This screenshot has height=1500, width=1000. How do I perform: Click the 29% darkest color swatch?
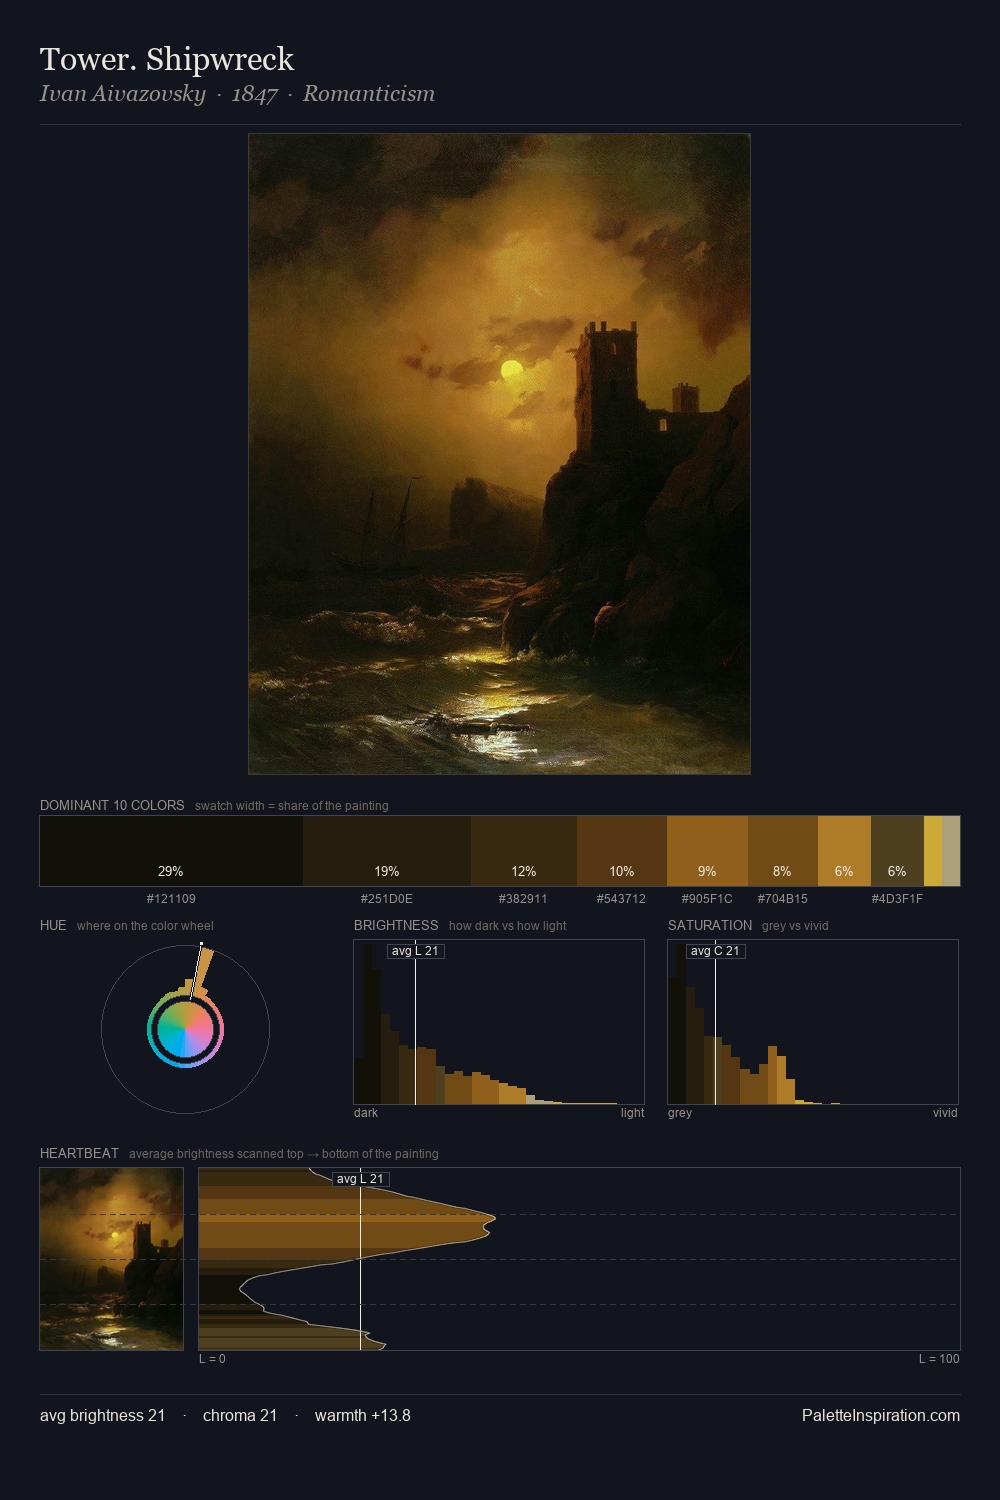(x=171, y=851)
